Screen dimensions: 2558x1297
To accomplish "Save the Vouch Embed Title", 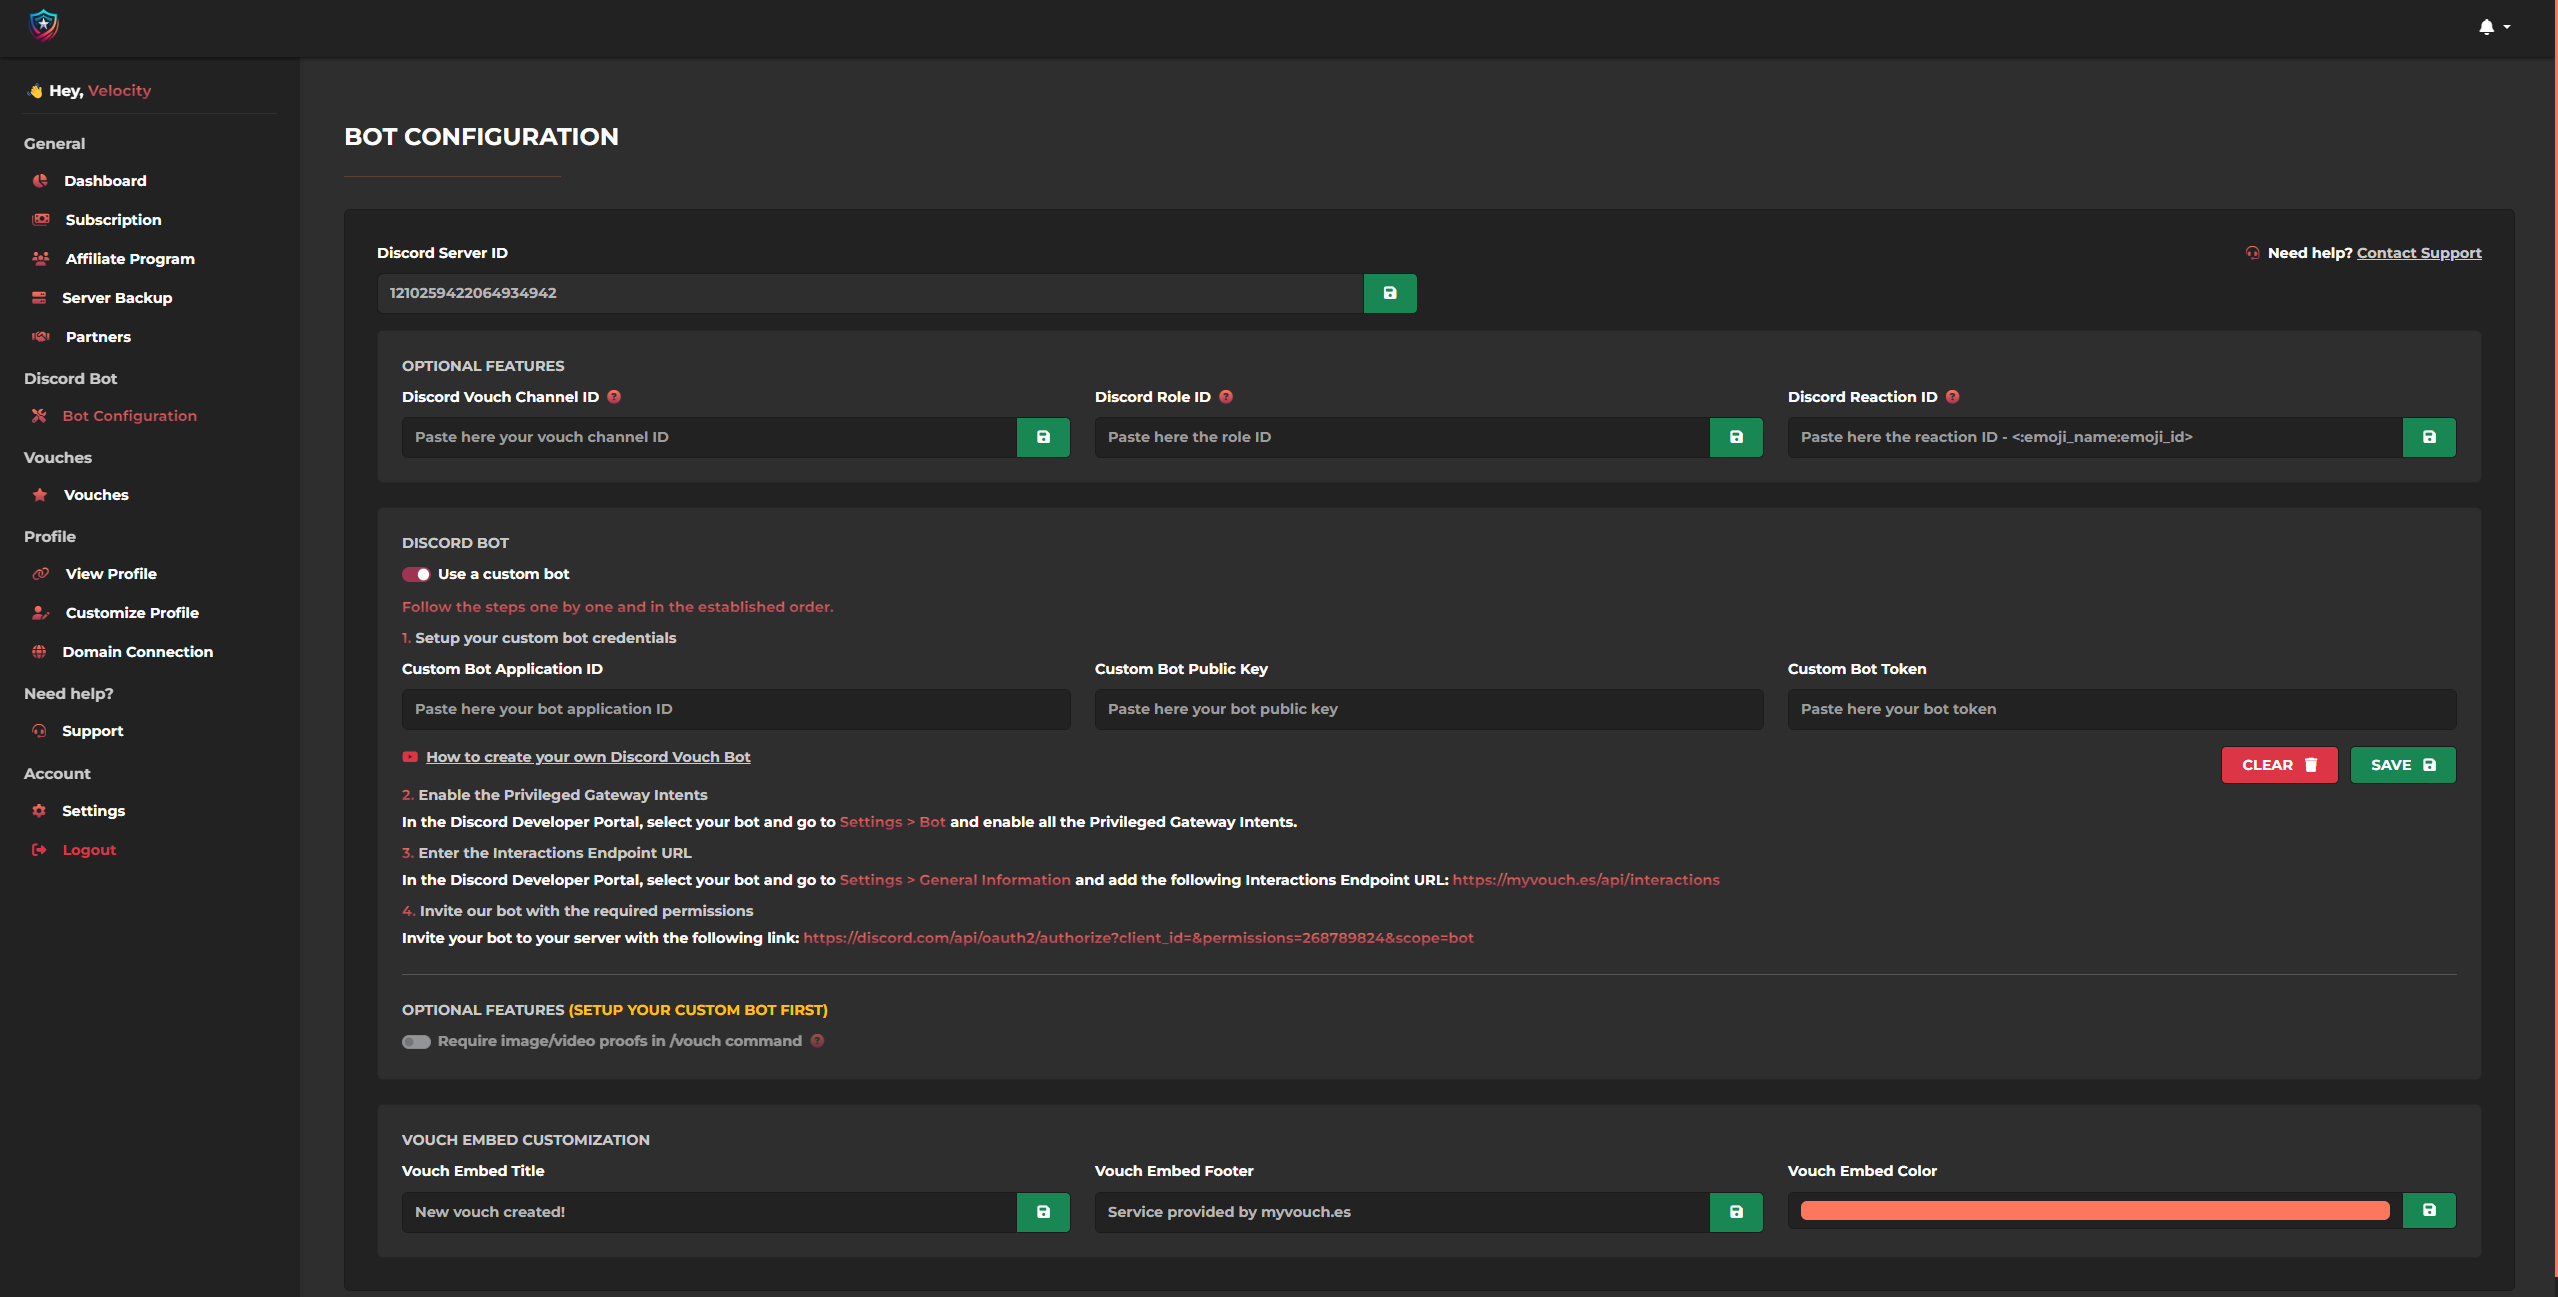I will [1042, 1212].
